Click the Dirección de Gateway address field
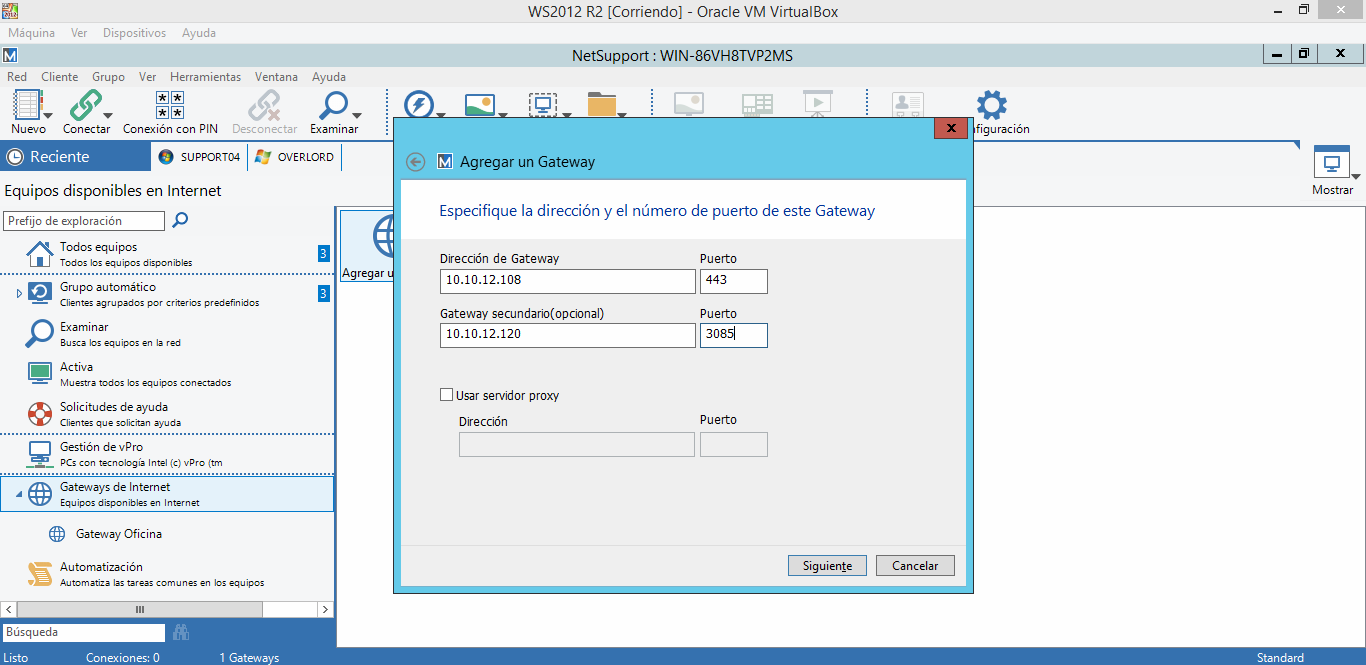The width and height of the screenshot is (1366, 665). [568, 281]
